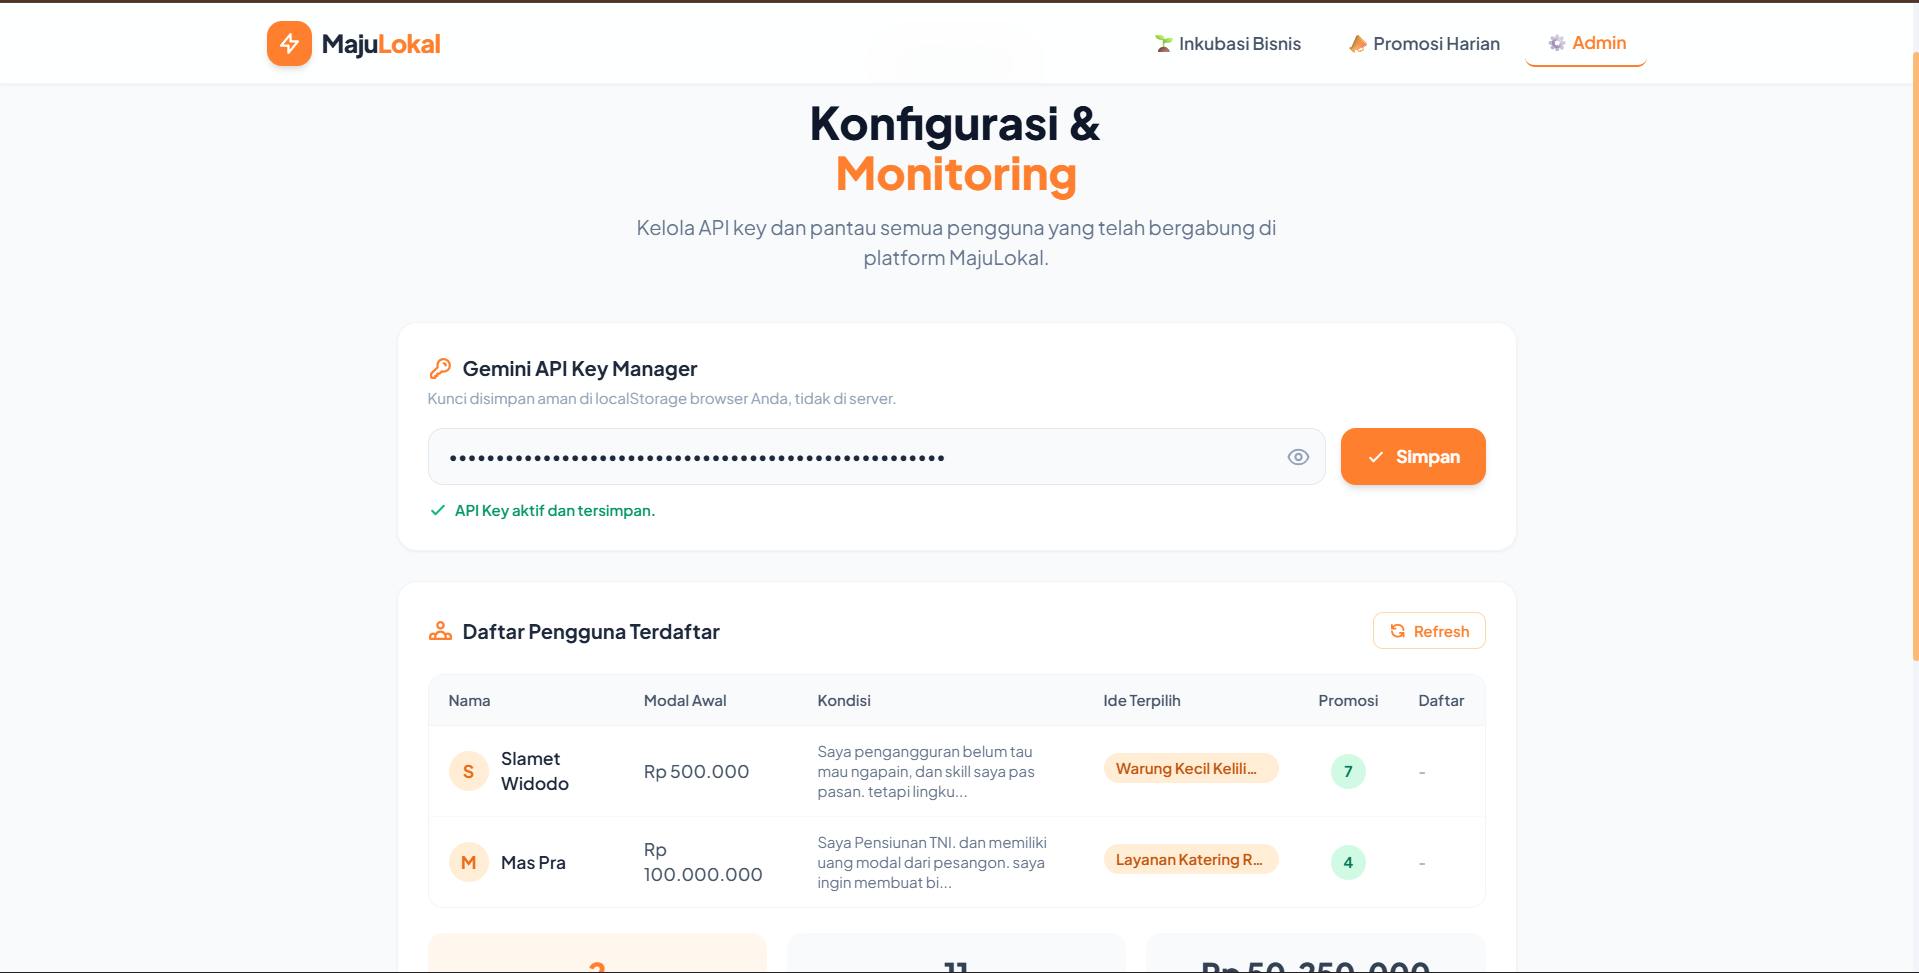Click the 'Kunci disimpan aman di localStorage' note
This screenshot has height=973, width=1919.
[x=661, y=399]
